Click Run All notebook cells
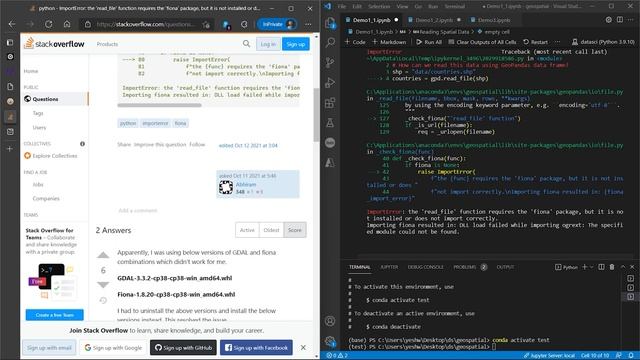This screenshot has width=640, height=360. (429, 42)
